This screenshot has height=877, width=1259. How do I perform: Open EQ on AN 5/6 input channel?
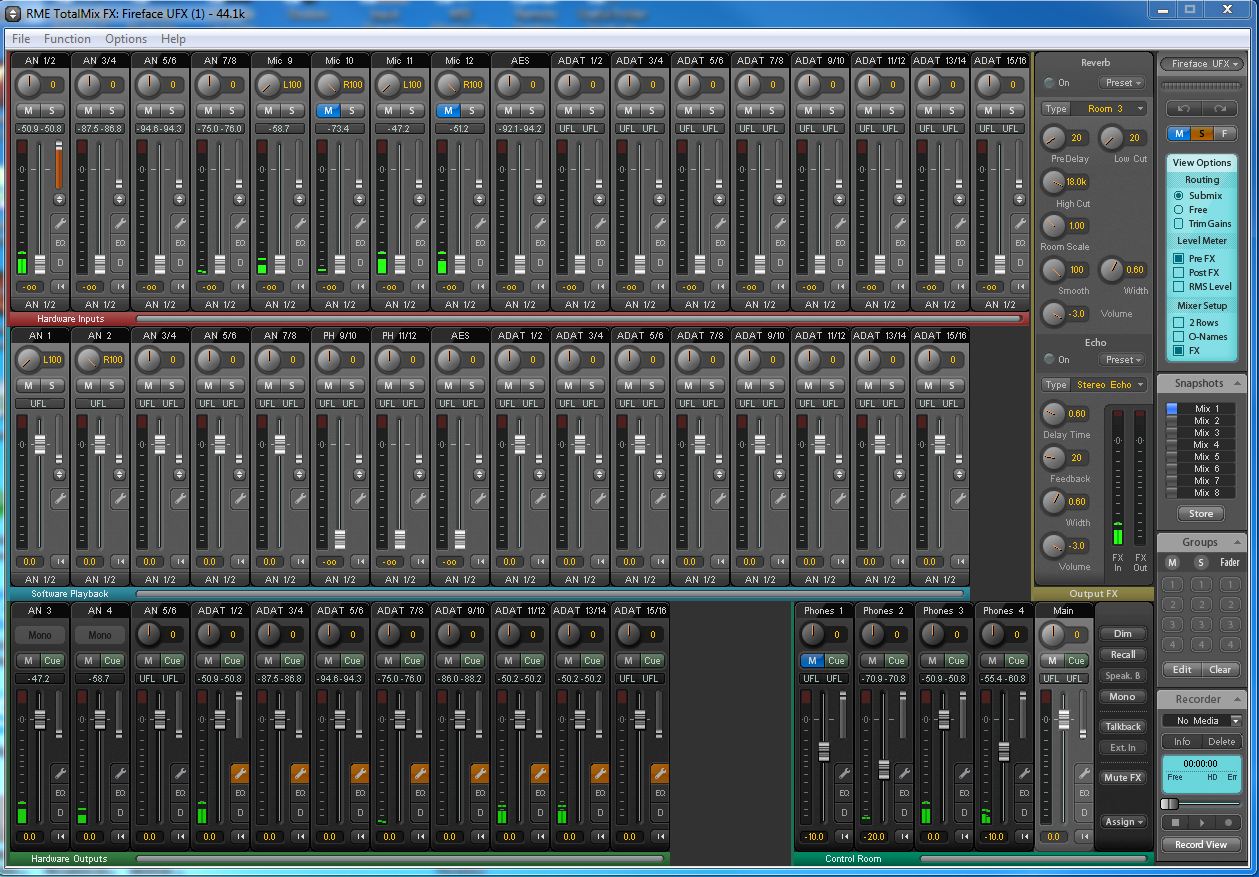pyautogui.click(x=179, y=243)
